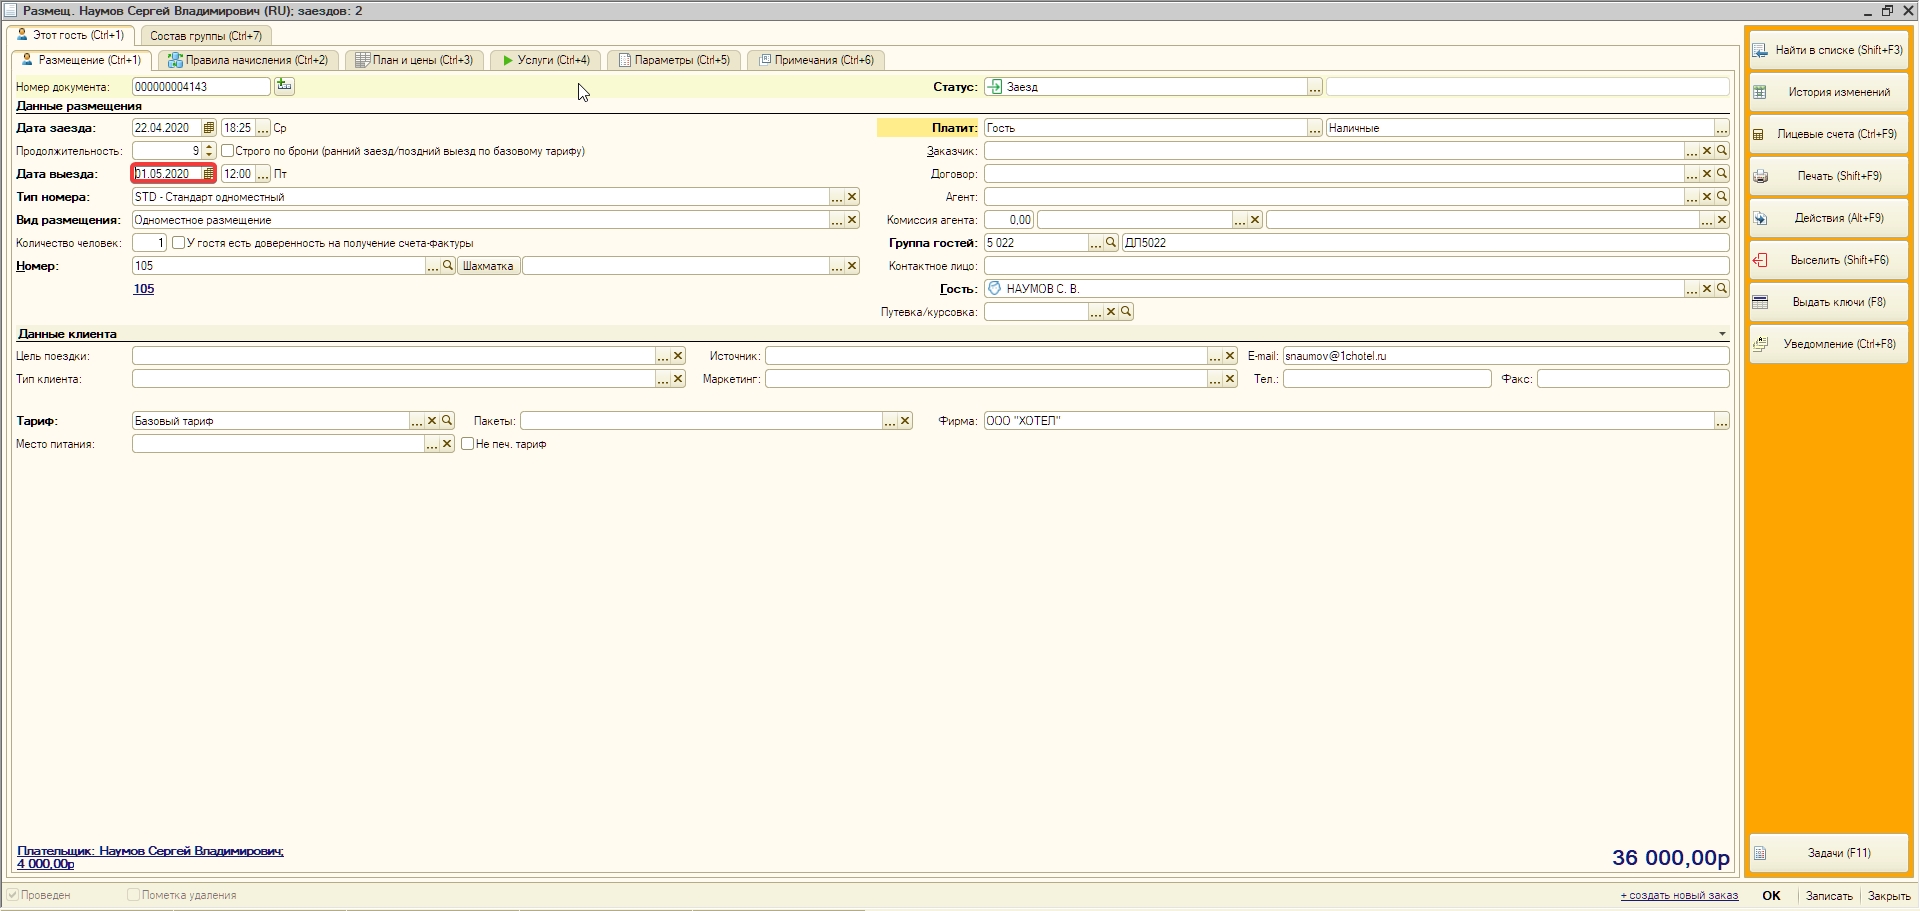Click the magnifier icon for Группа гостей
Viewport: 1920px width, 911px height.
[x=1111, y=243]
